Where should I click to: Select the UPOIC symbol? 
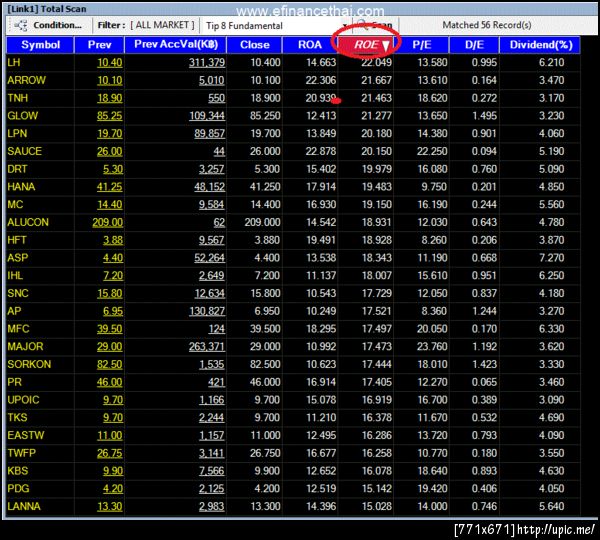click(x=23, y=400)
